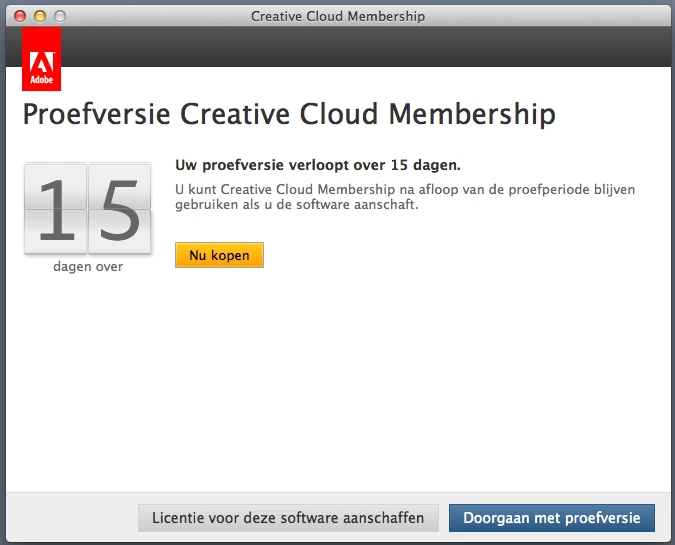The image size is (675, 545).
Task: Continue with Doorgaan met proefversie
Action: tap(551, 517)
